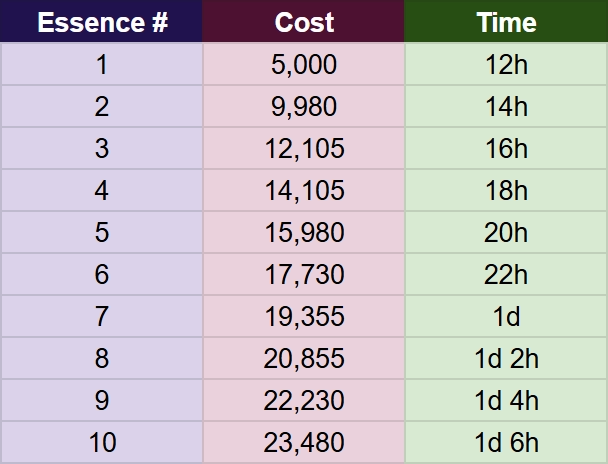
Task: Select Essence number 10 cell
Action: click(x=102, y=442)
